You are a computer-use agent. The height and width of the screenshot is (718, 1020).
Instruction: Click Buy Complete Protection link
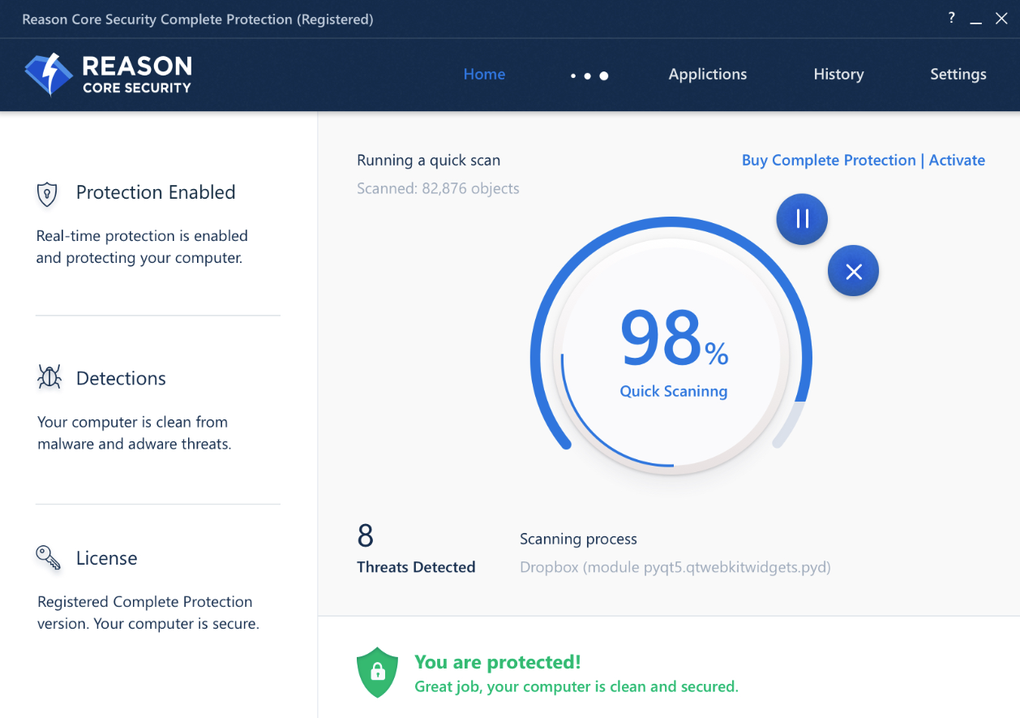pos(828,160)
